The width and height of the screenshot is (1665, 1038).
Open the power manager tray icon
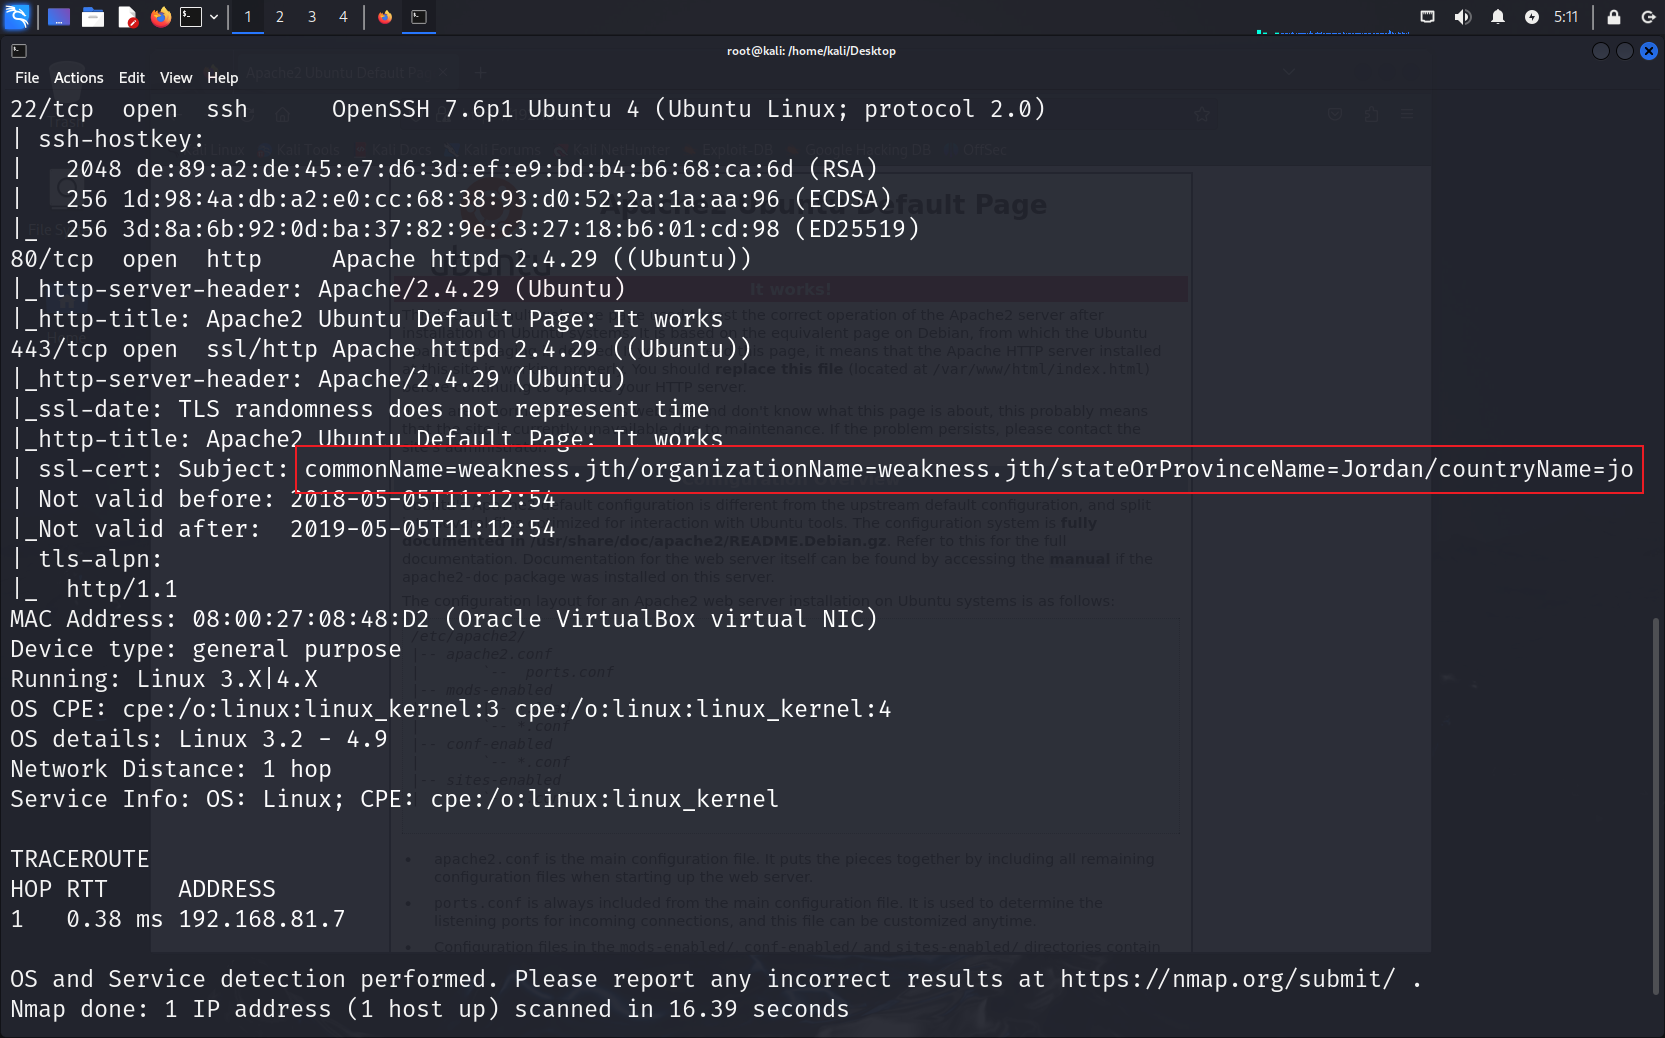point(1532,17)
